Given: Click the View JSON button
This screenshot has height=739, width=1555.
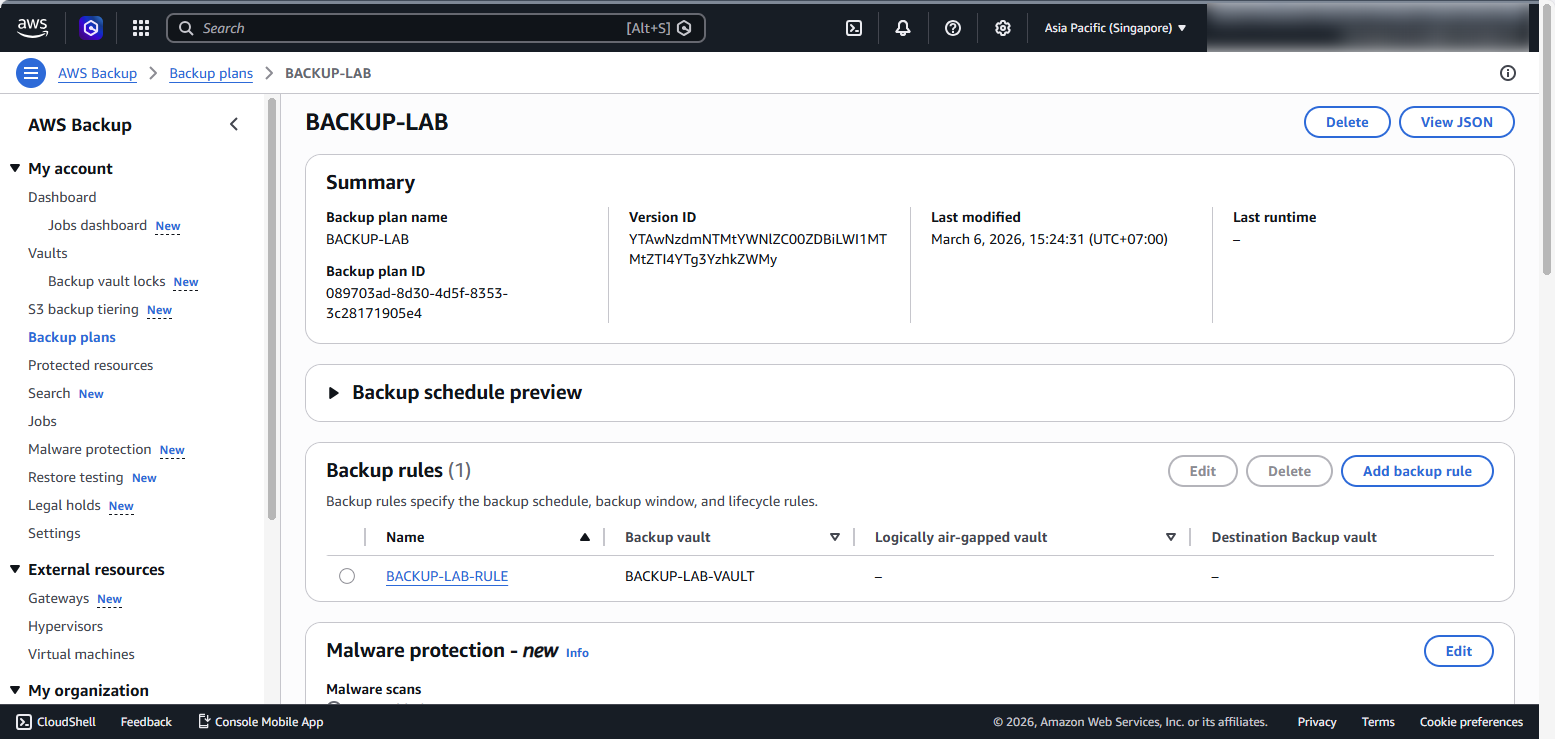Looking at the screenshot, I should coord(1457,122).
